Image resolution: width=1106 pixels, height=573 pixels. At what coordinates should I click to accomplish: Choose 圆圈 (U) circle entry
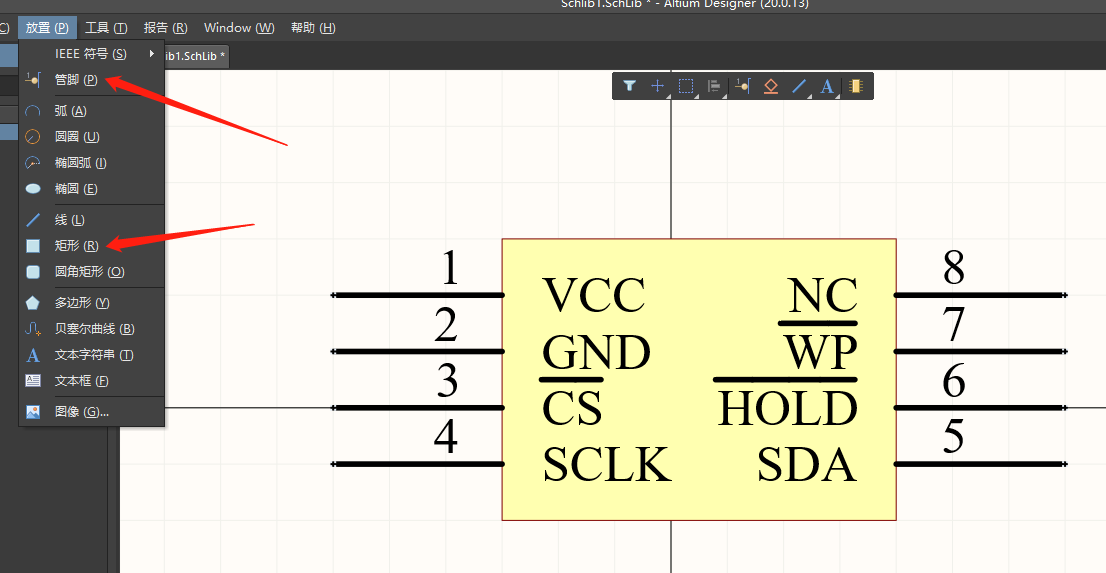pos(92,137)
